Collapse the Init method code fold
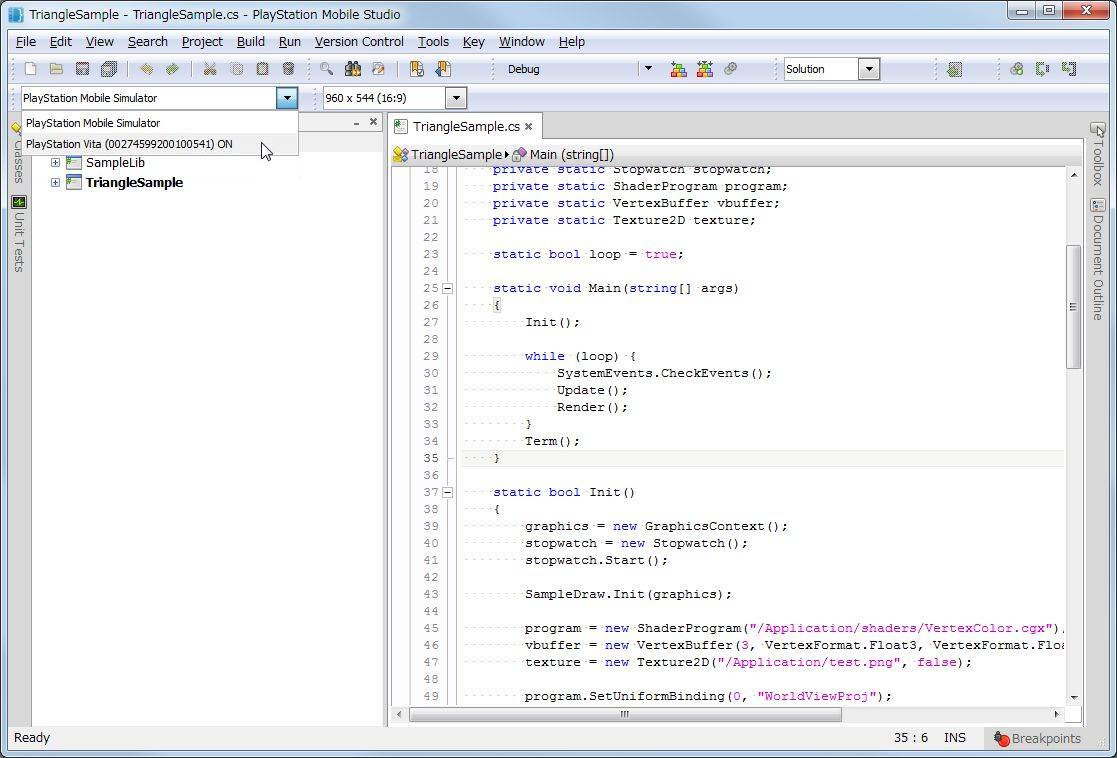 (447, 492)
